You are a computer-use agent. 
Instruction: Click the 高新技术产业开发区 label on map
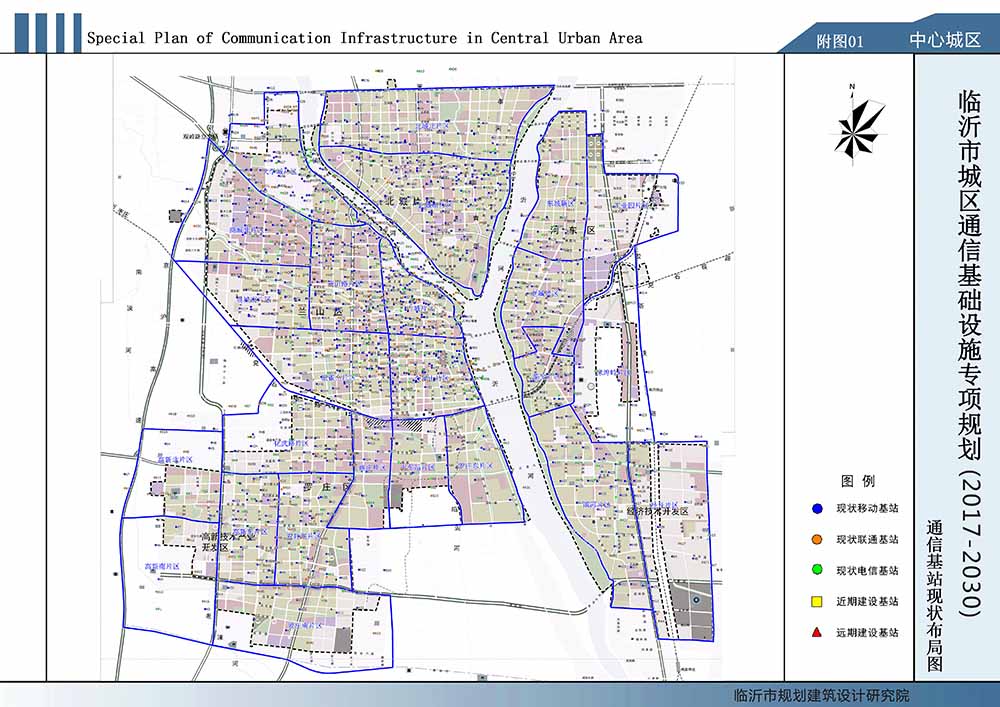228,542
